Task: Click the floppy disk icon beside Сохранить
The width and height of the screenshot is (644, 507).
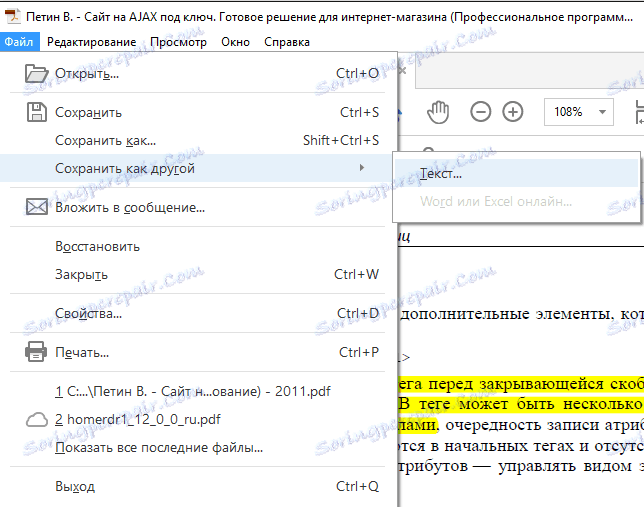Action: (x=37, y=112)
